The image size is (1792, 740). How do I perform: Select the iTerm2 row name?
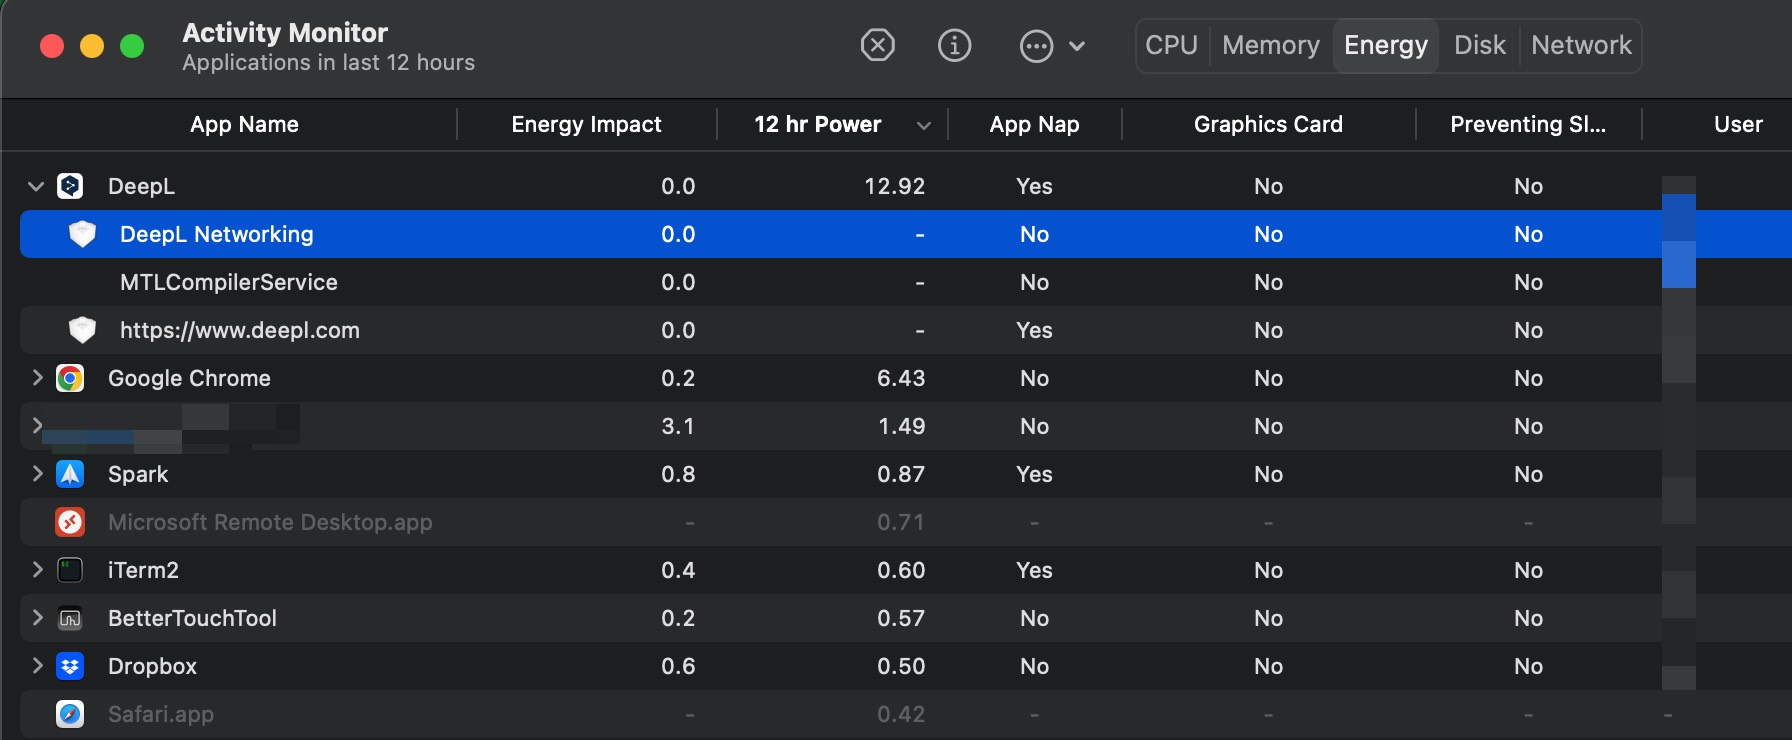[x=143, y=570]
